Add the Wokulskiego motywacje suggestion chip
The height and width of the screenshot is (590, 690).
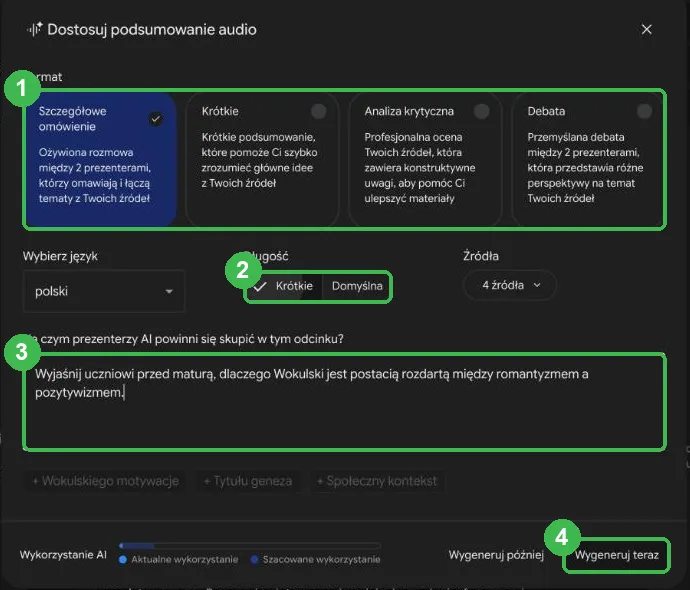[105, 481]
